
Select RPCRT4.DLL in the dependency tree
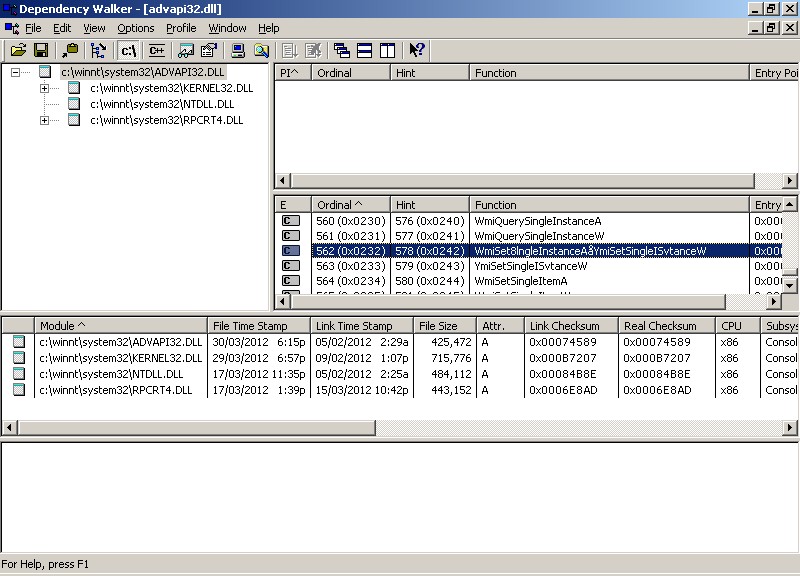pos(166,120)
